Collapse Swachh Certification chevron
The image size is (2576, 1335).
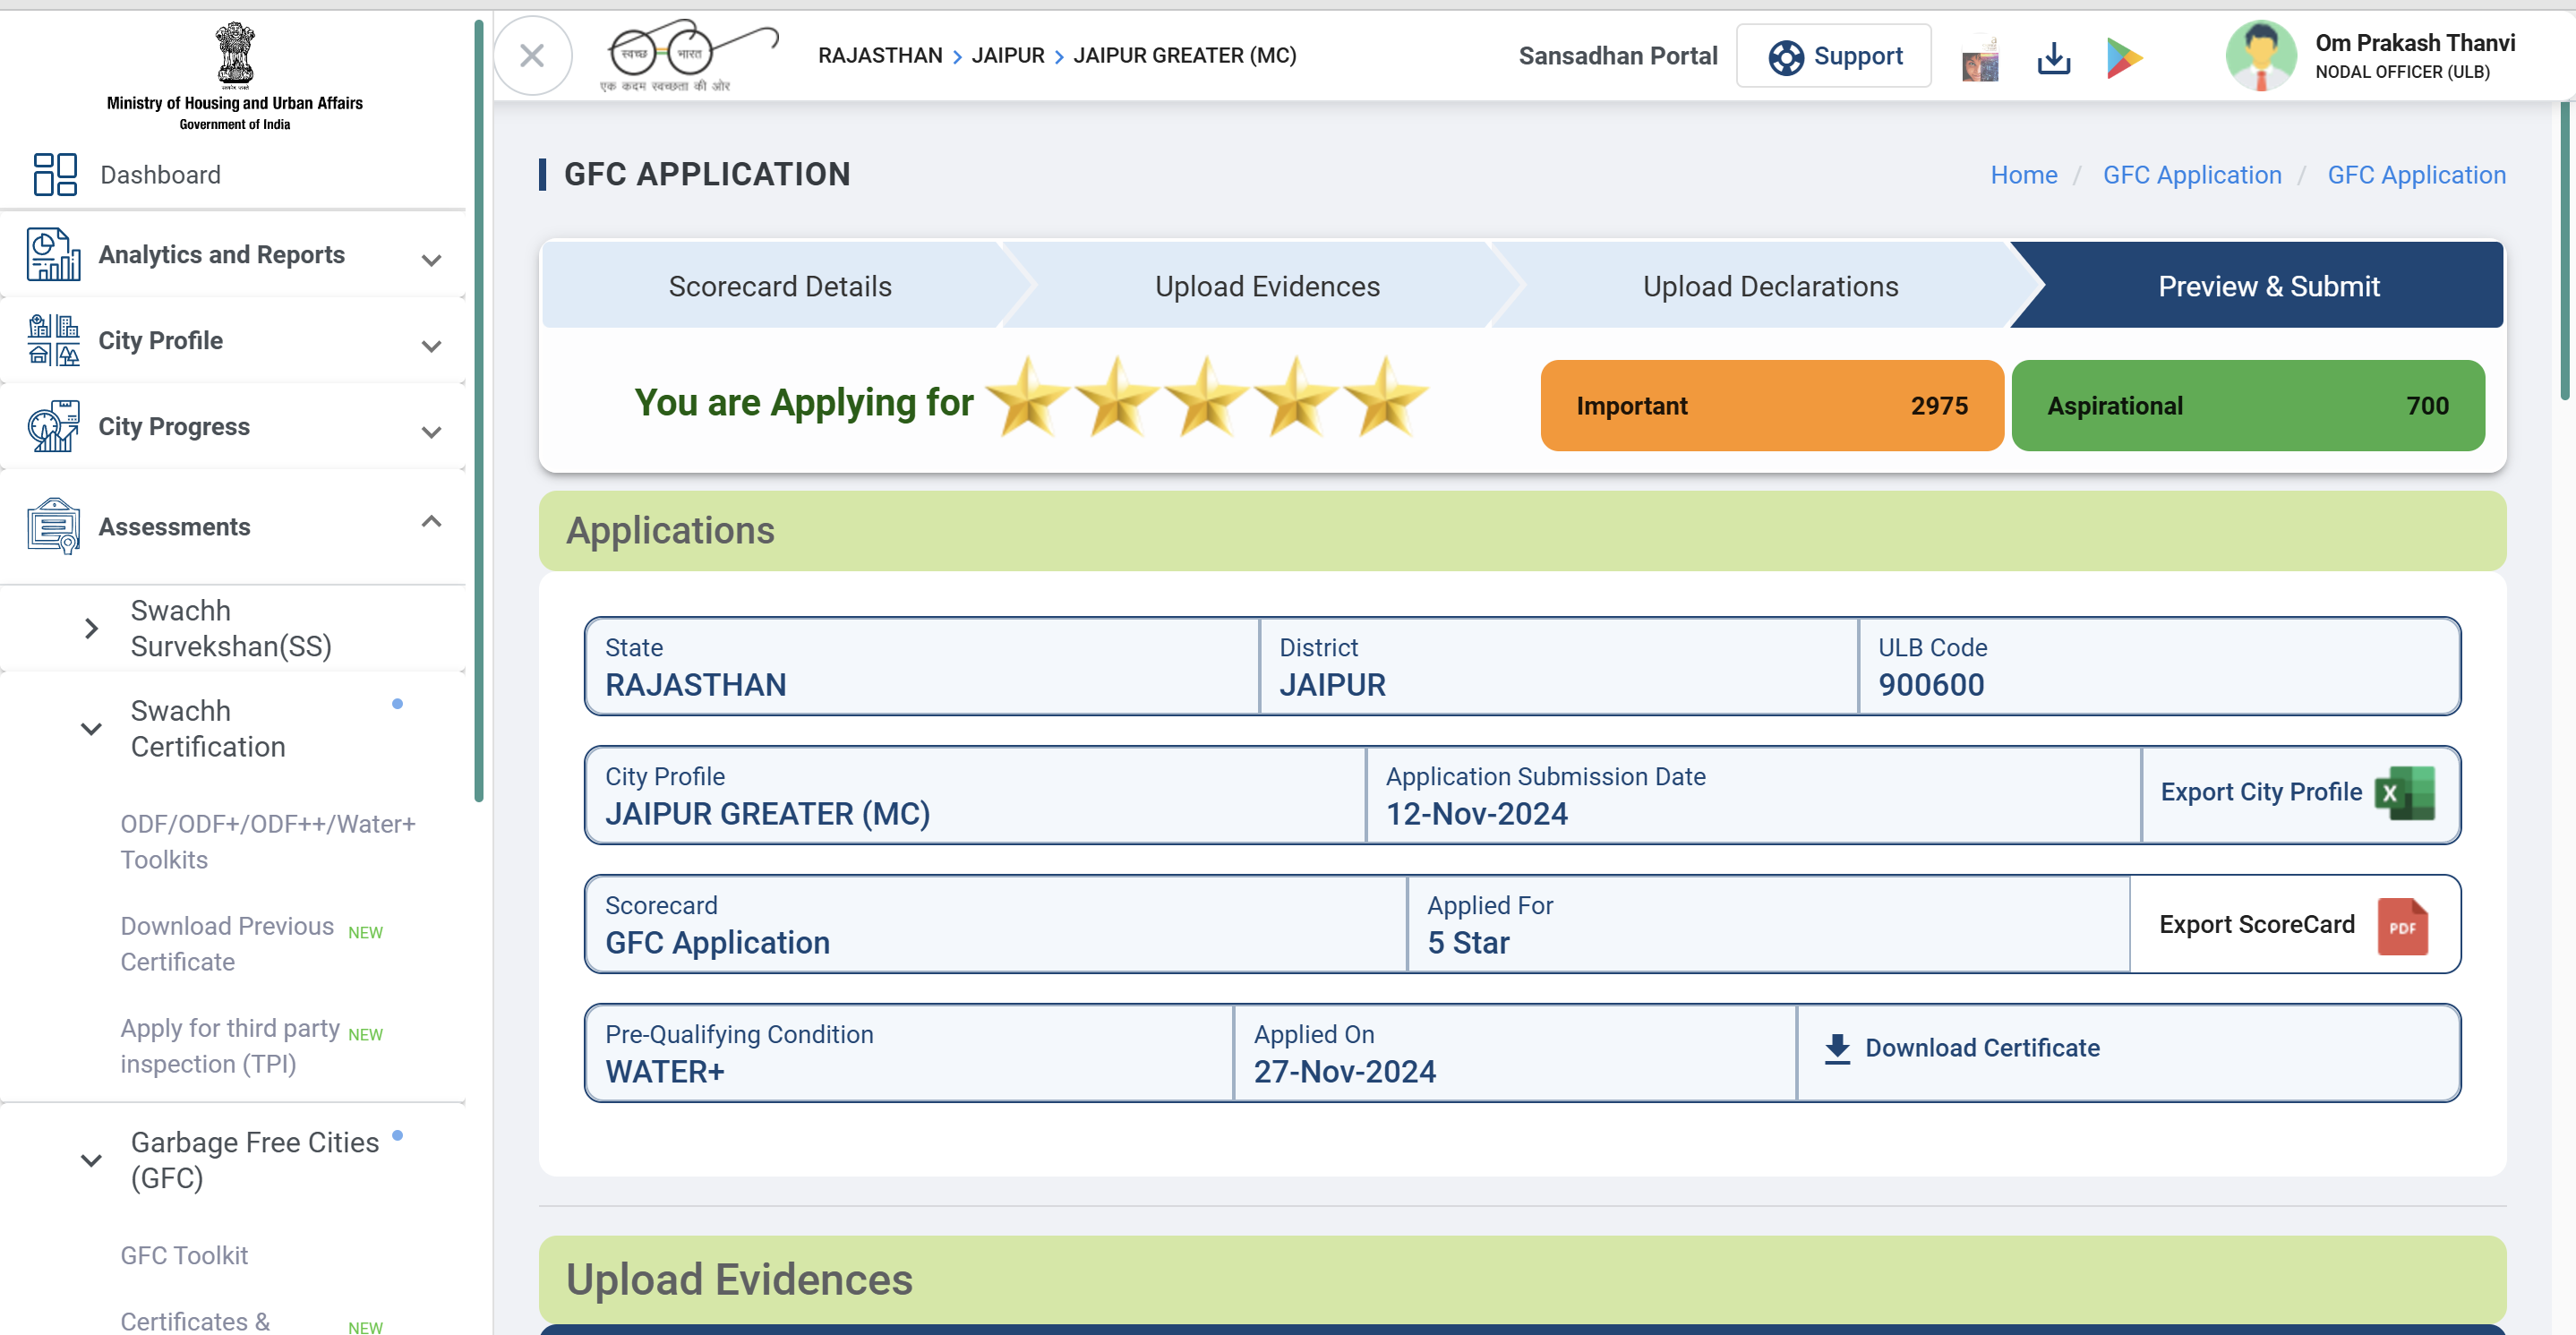[91, 728]
